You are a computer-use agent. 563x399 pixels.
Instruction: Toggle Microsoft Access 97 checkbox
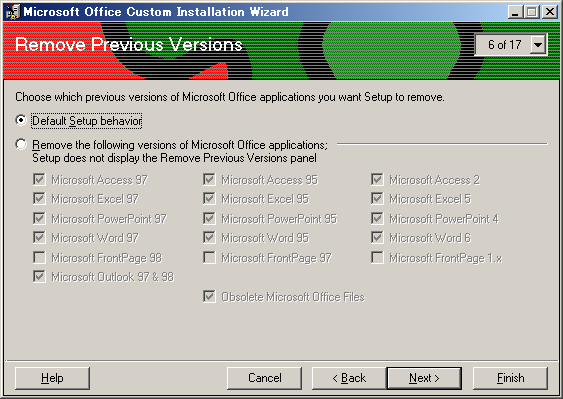(x=39, y=179)
